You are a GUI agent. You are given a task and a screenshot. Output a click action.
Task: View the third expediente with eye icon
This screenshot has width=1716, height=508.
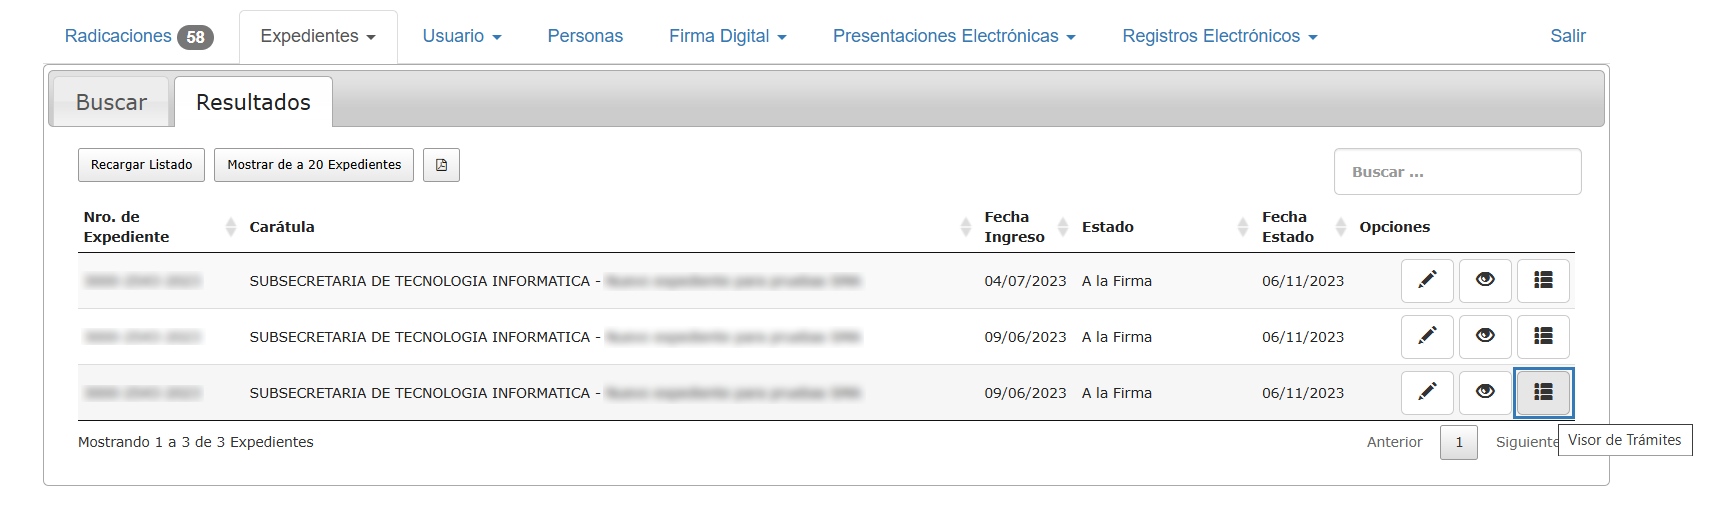(1485, 392)
